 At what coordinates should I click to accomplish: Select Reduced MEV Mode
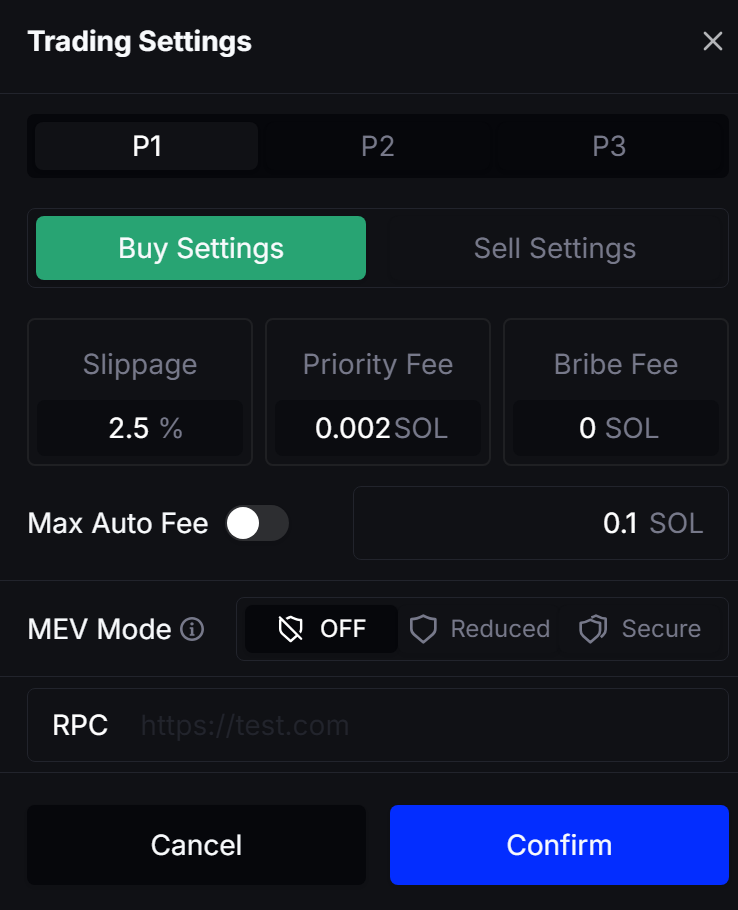[x=481, y=629]
